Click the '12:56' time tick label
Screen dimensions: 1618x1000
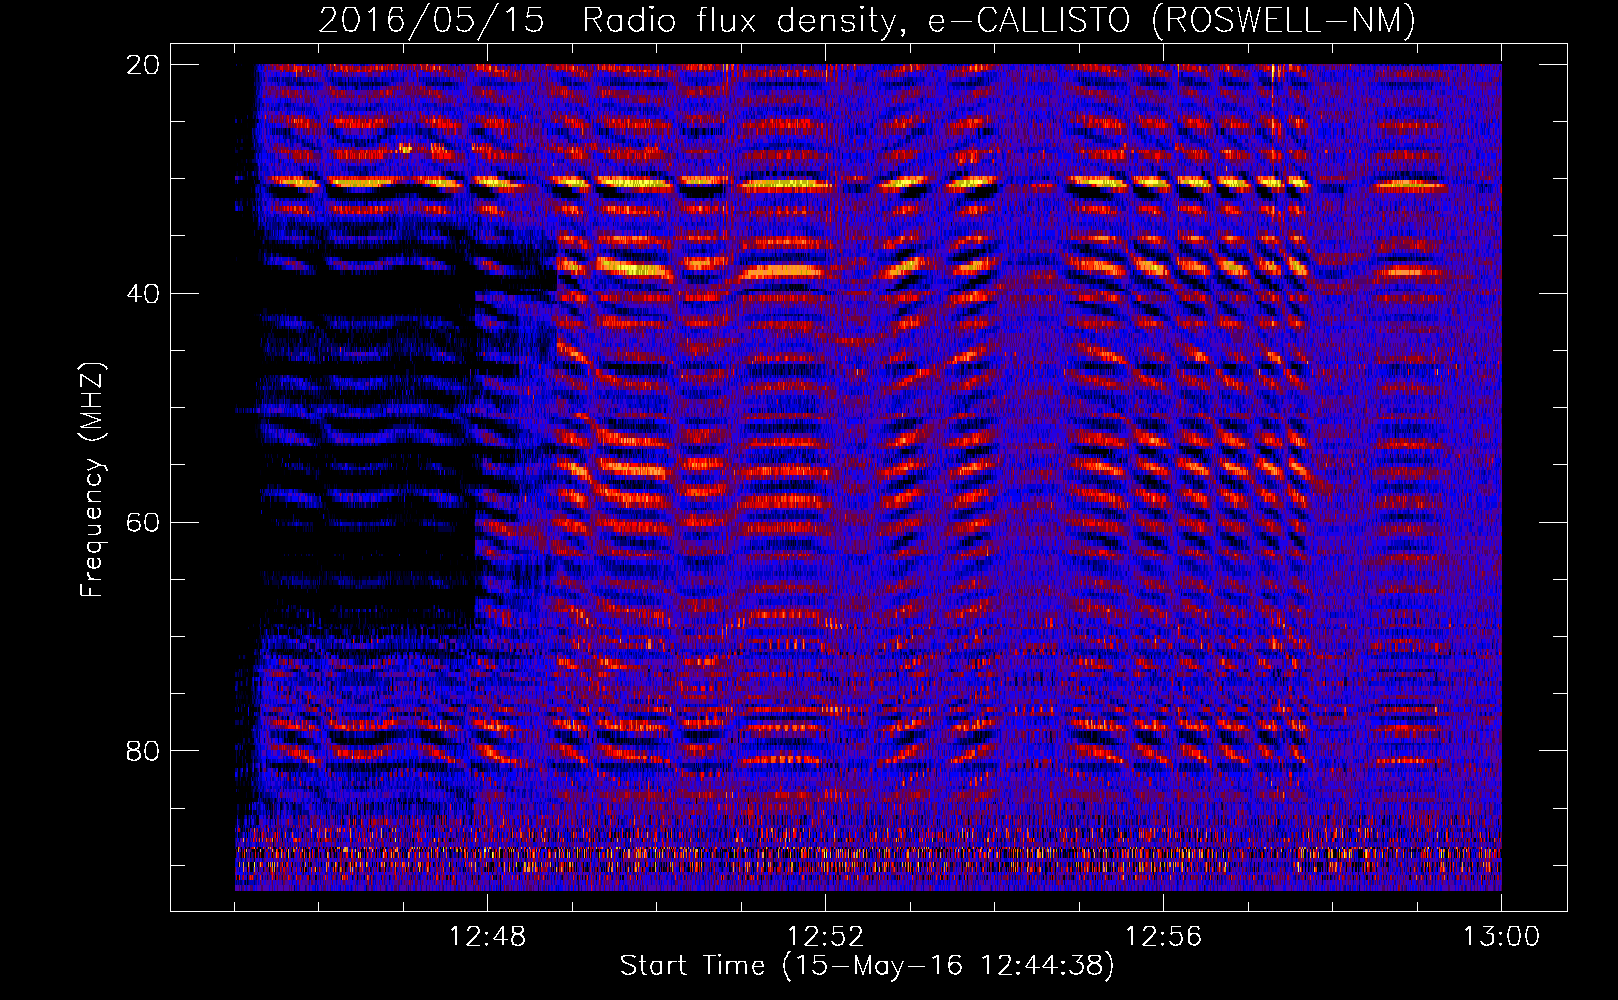(x=1163, y=937)
